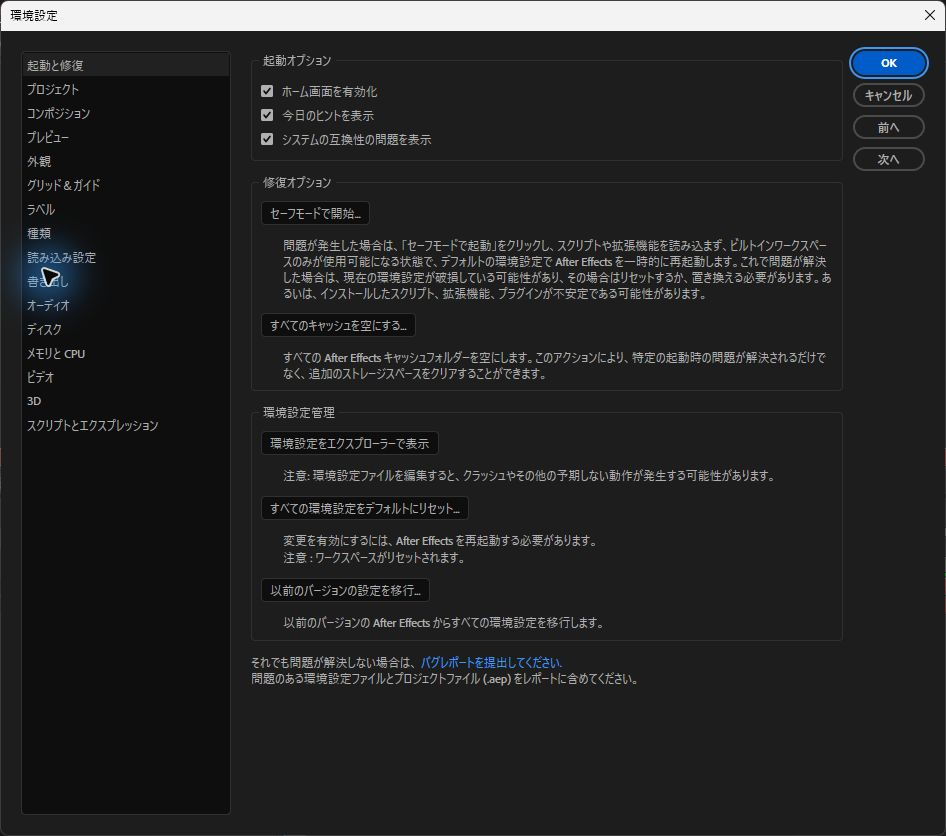Select 読み込み設定 in the sidebar
Image resolution: width=946 pixels, height=836 pixels.
click(x=125, y=258)
